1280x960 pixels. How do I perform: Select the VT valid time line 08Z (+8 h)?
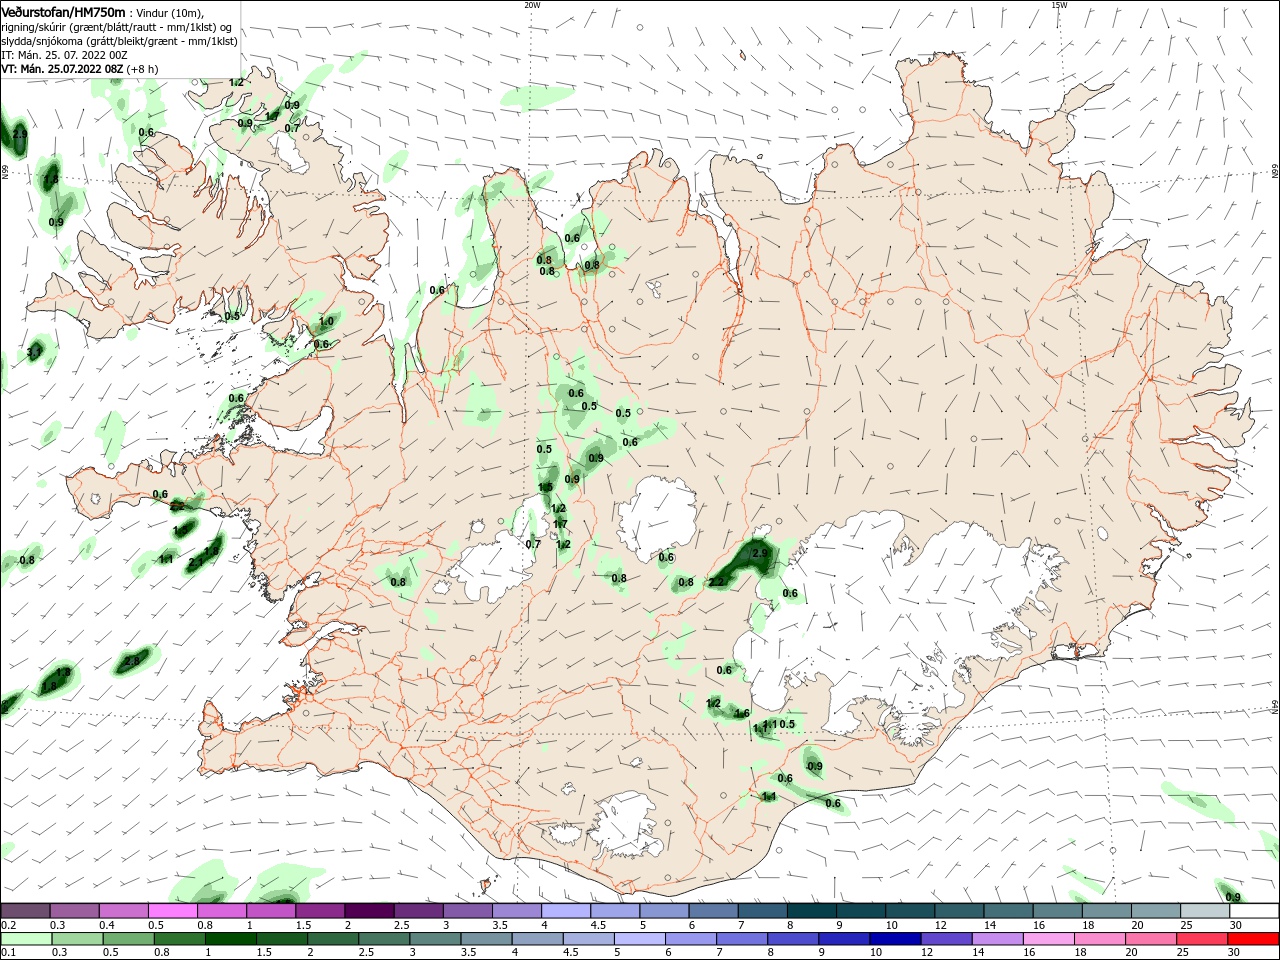click(79, 69)
